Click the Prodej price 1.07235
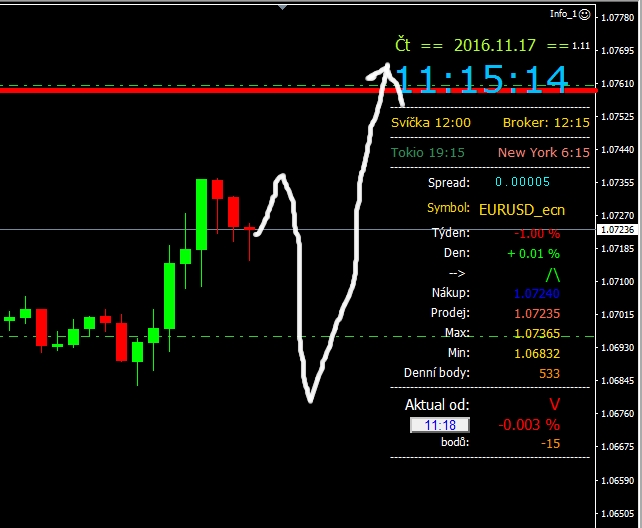Viewport: 642px width, 528px height. pyautogui.click(x=537, y=314)
